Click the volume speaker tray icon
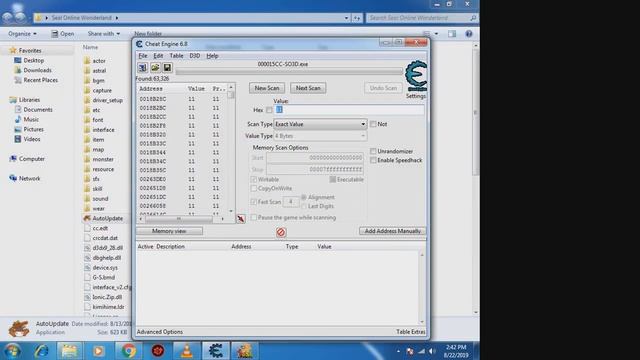The height and width of the screenshot is (360, 640). [x=432, y=351]
